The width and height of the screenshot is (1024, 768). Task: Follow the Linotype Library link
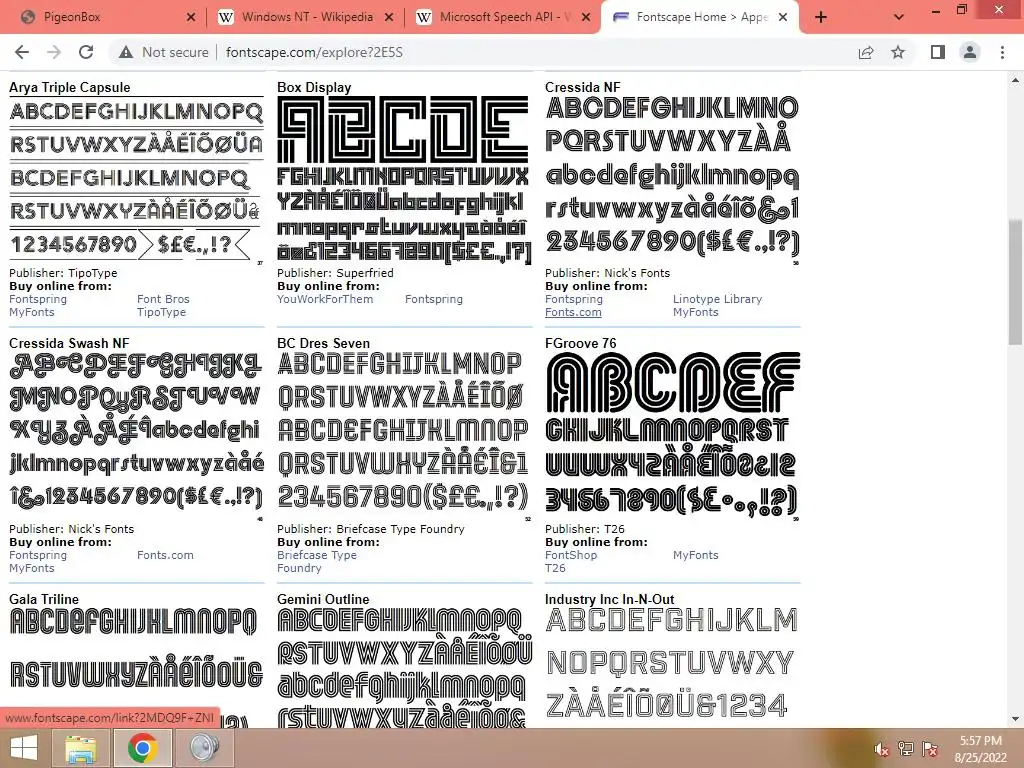[718, 299]
